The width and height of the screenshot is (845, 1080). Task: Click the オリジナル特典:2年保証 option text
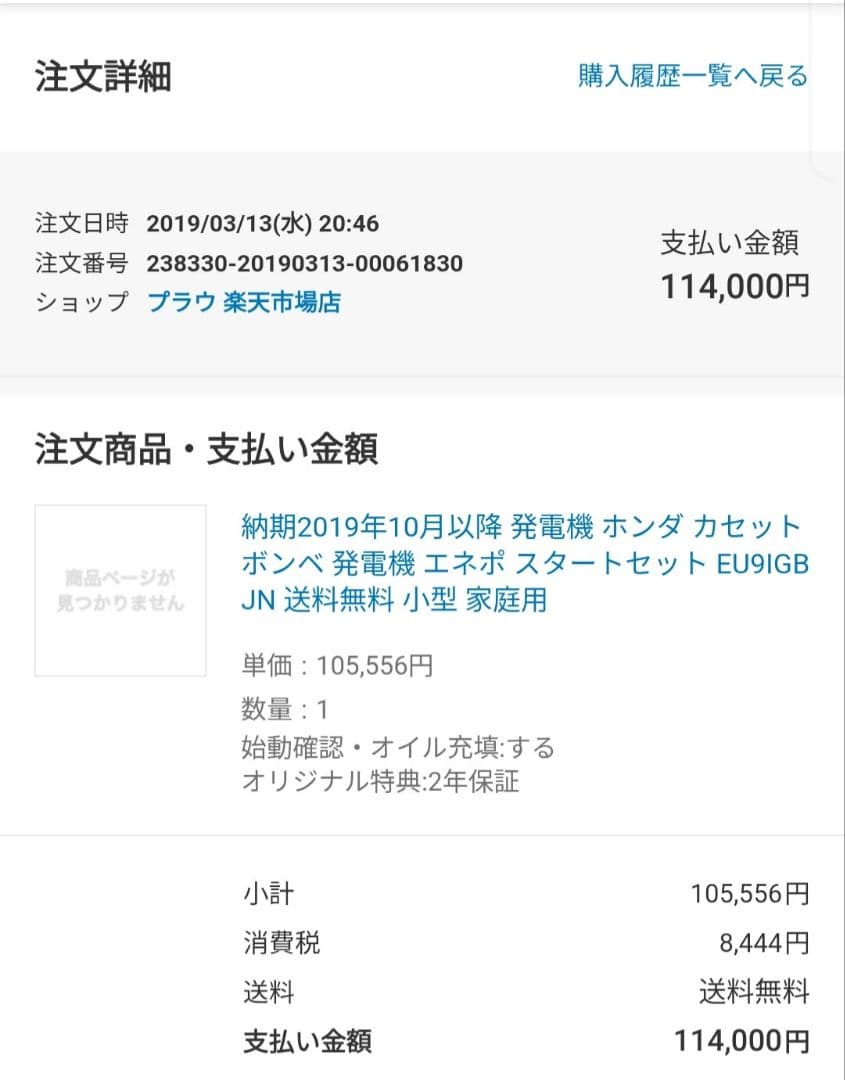[380, 781]
